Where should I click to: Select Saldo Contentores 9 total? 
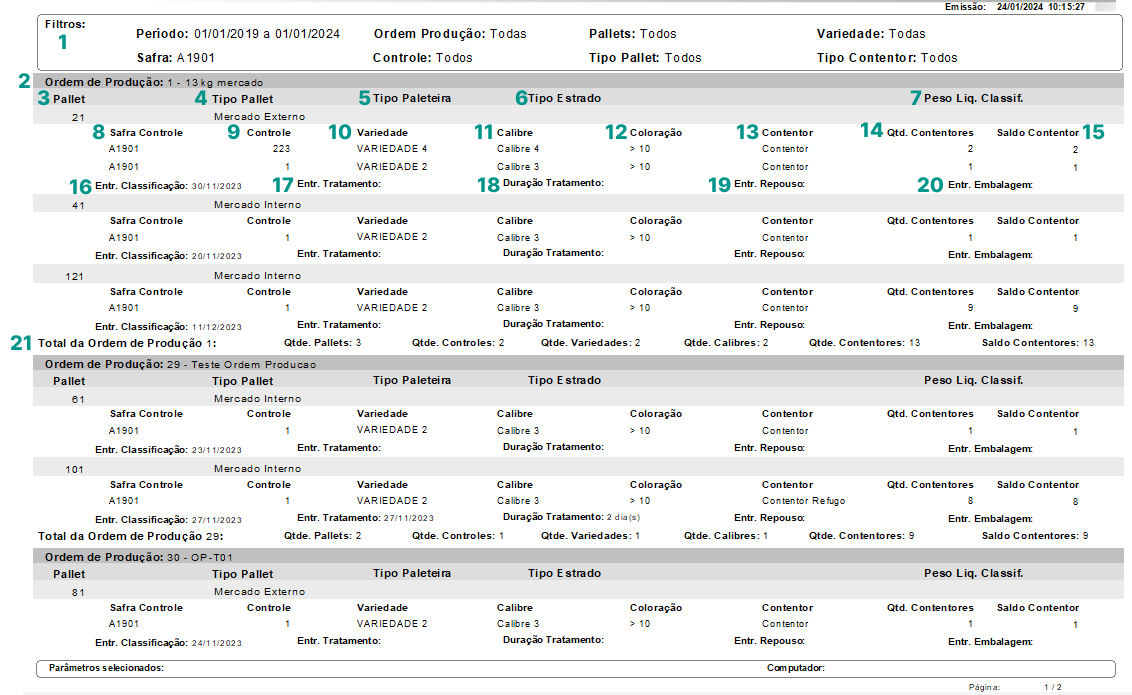click(x=1035, y=536)
